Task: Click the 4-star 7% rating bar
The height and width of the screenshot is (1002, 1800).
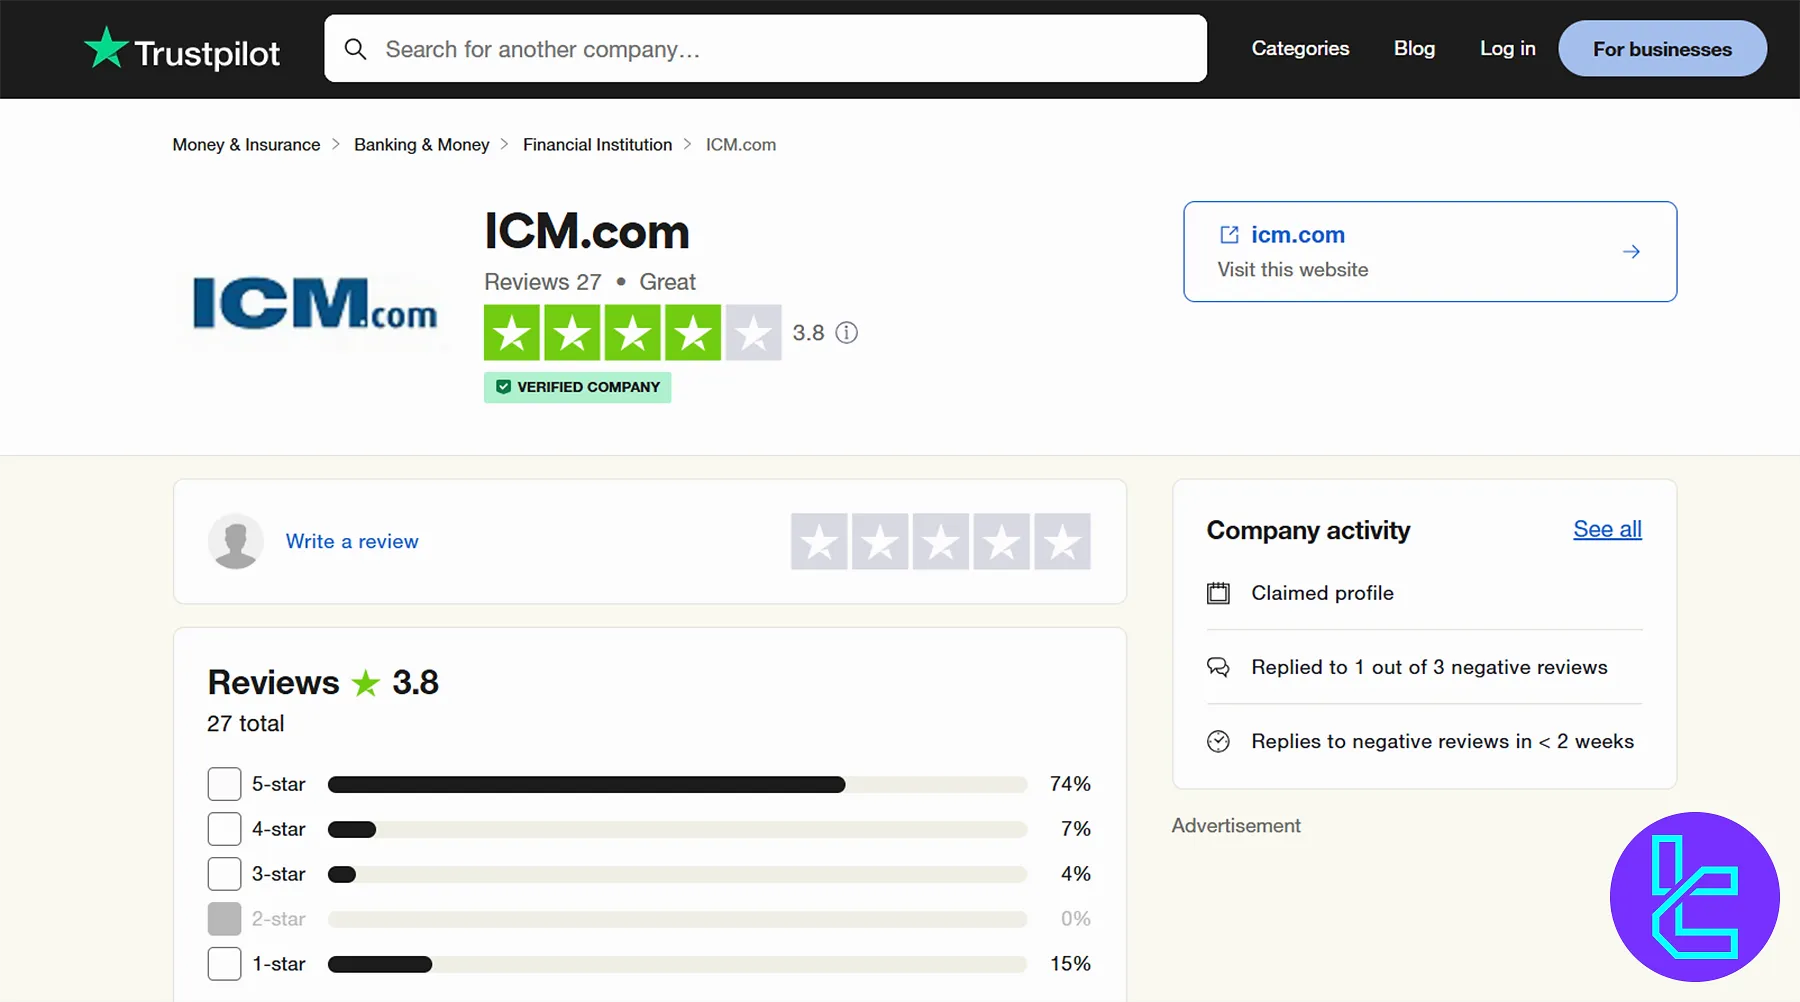Action: pos(677,829)
